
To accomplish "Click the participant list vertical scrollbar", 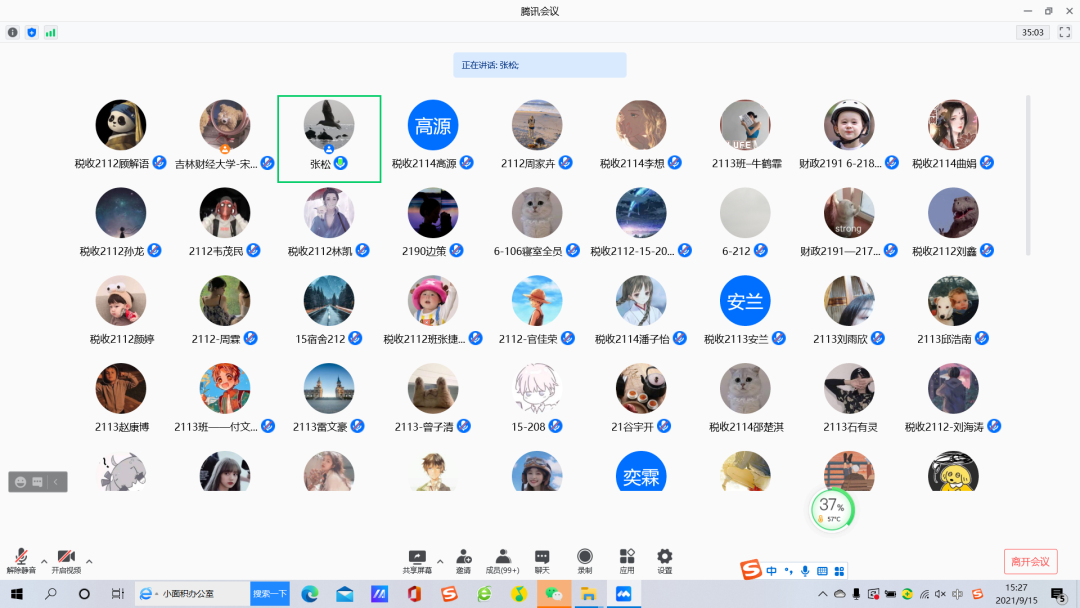I will 1028,175.
